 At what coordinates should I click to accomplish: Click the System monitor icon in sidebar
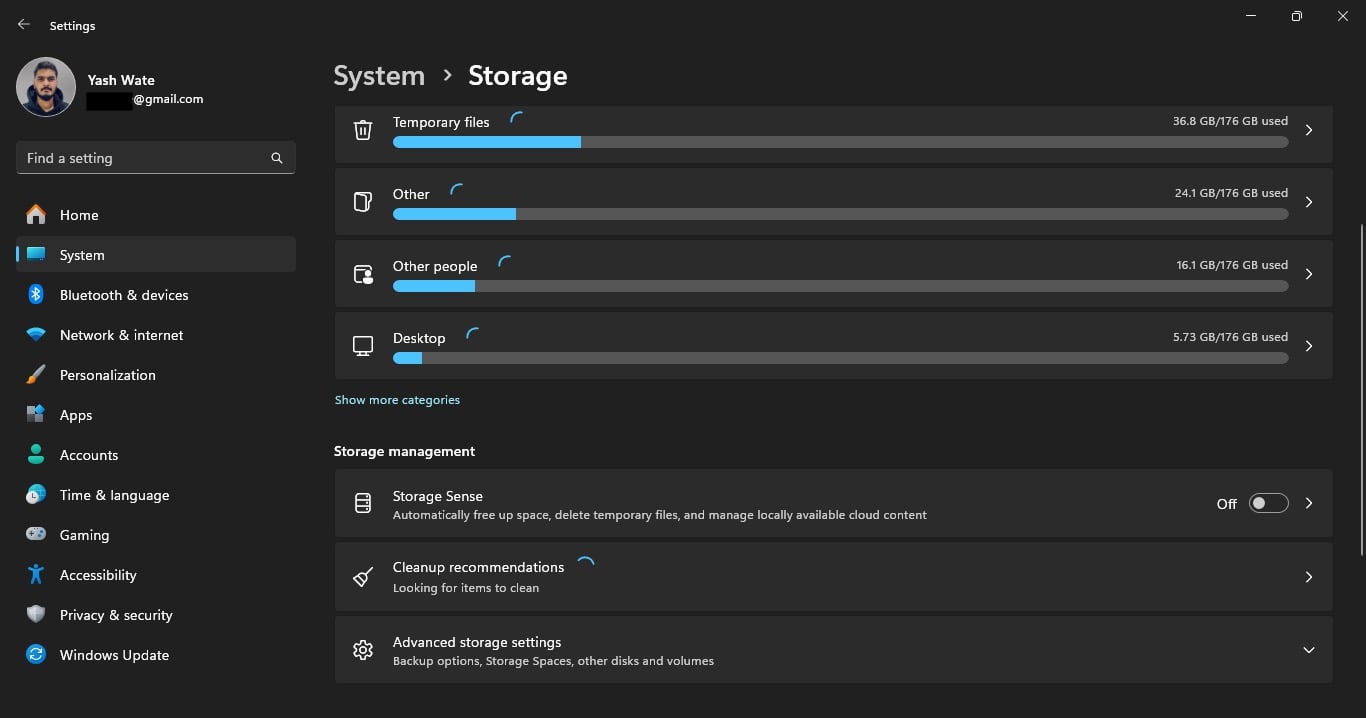pyautogui.click(x=36, y=254)
